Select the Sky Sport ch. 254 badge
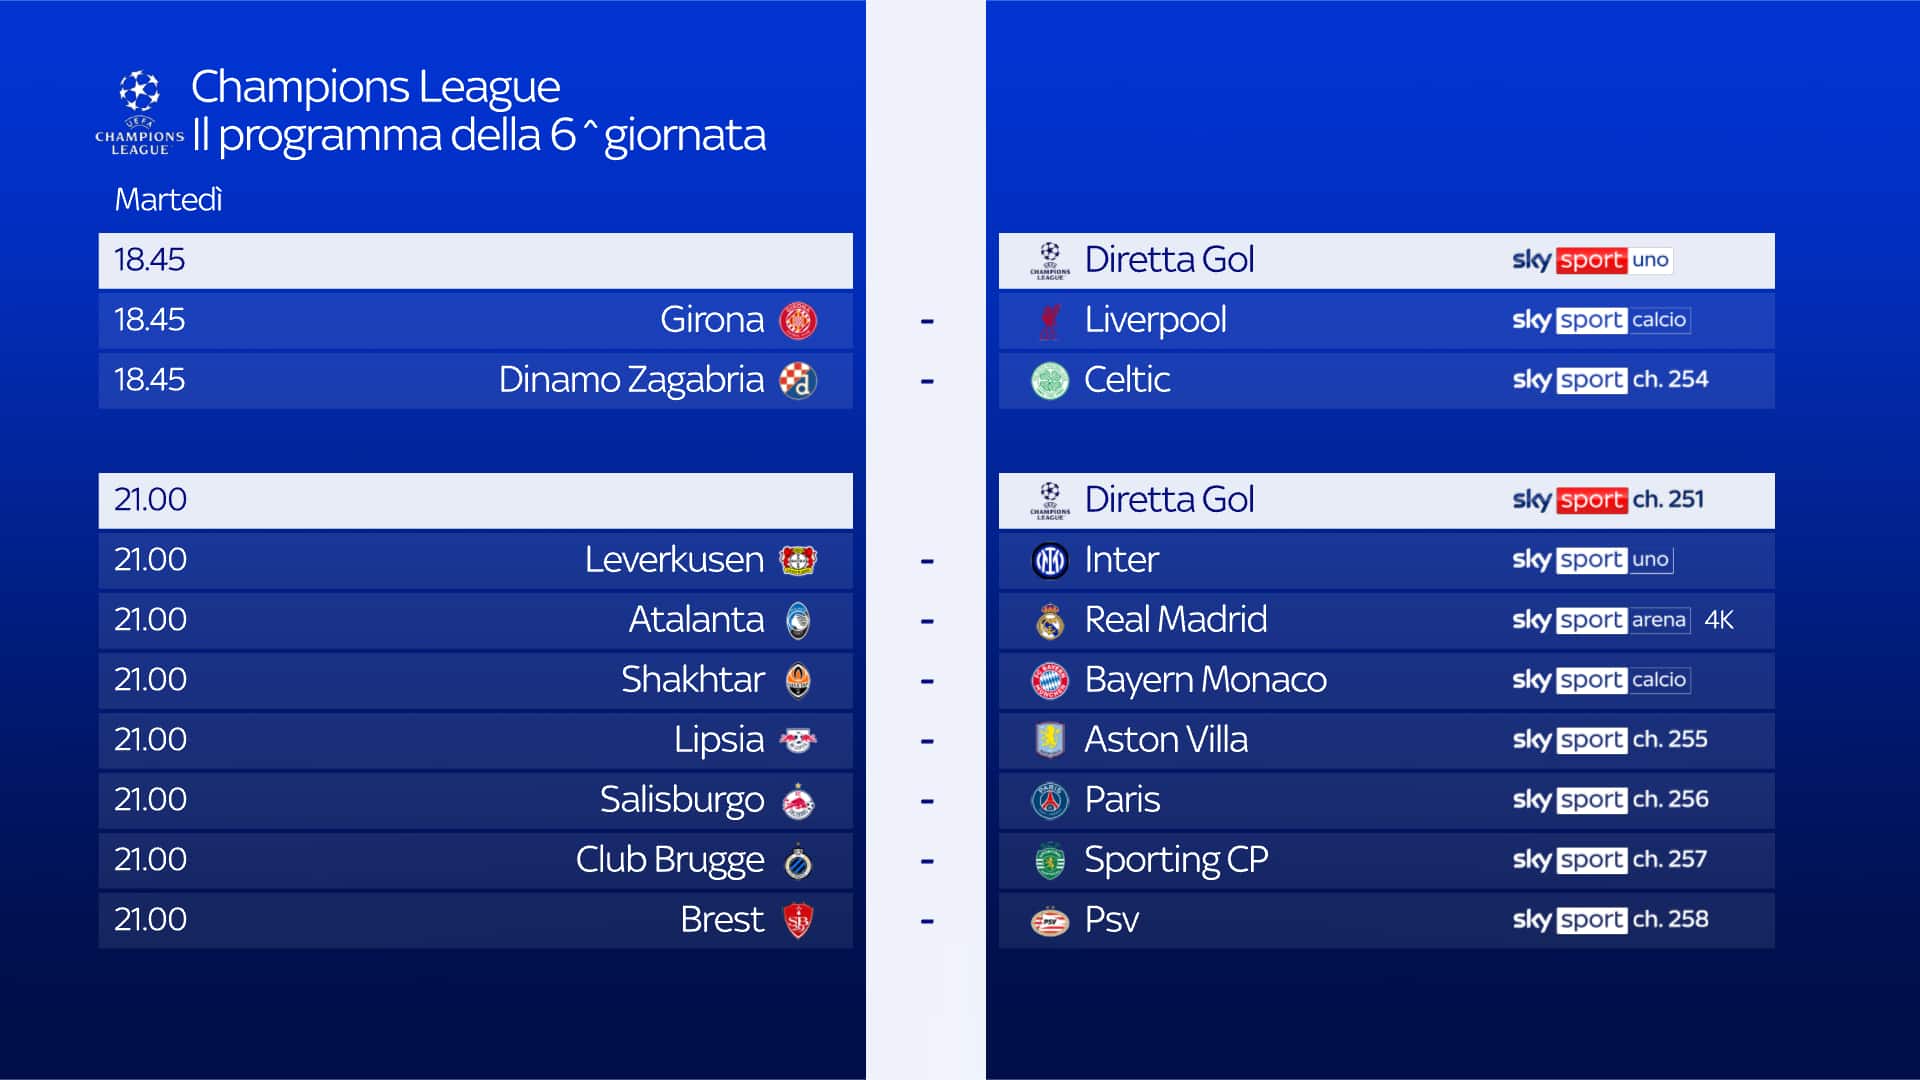Screen dimensions: 1920x1080 pos(1610,380)
